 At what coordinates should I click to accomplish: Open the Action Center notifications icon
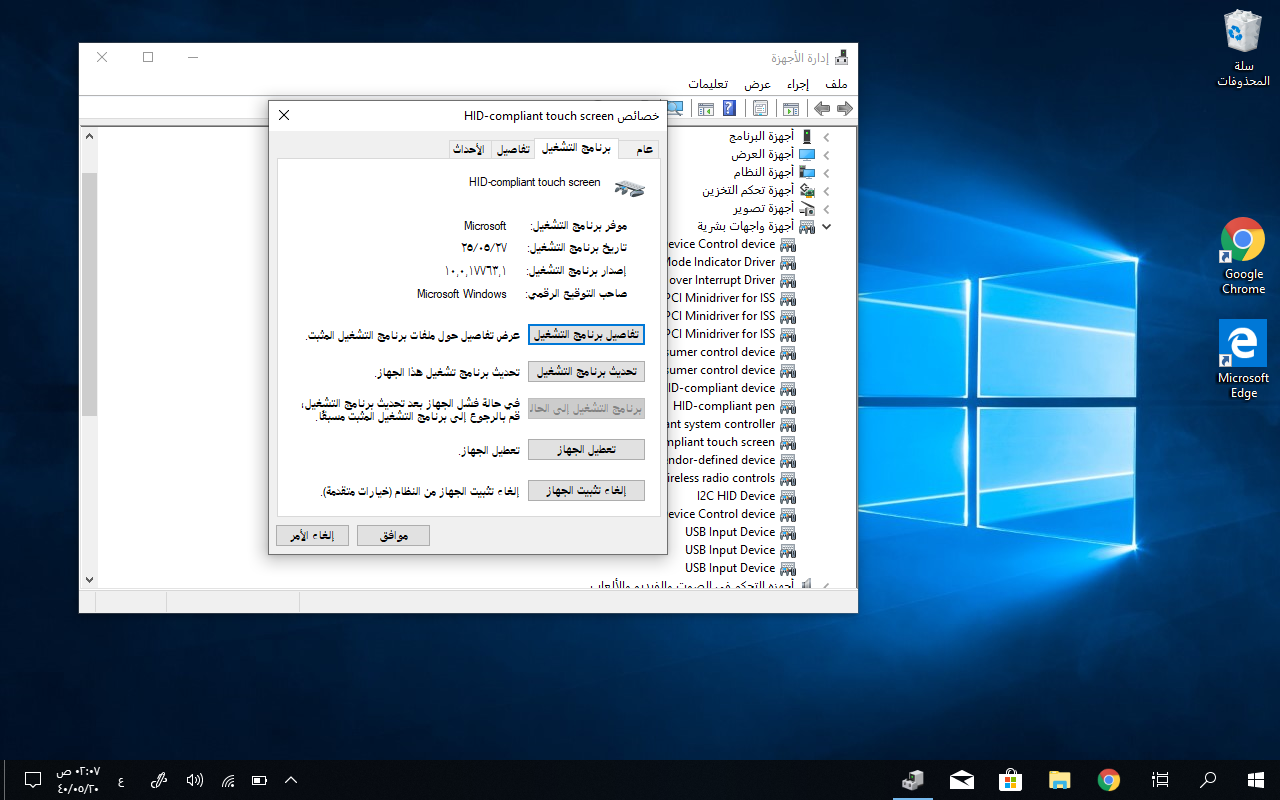32,780
